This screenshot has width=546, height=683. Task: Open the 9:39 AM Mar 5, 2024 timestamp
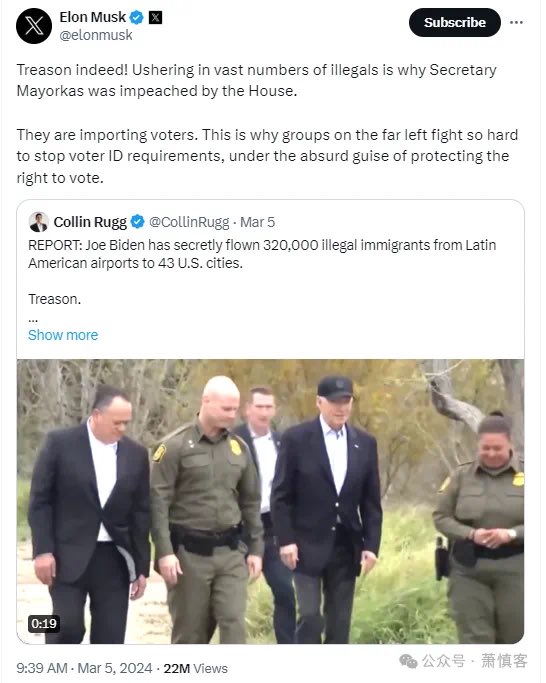tap(84, 668)
